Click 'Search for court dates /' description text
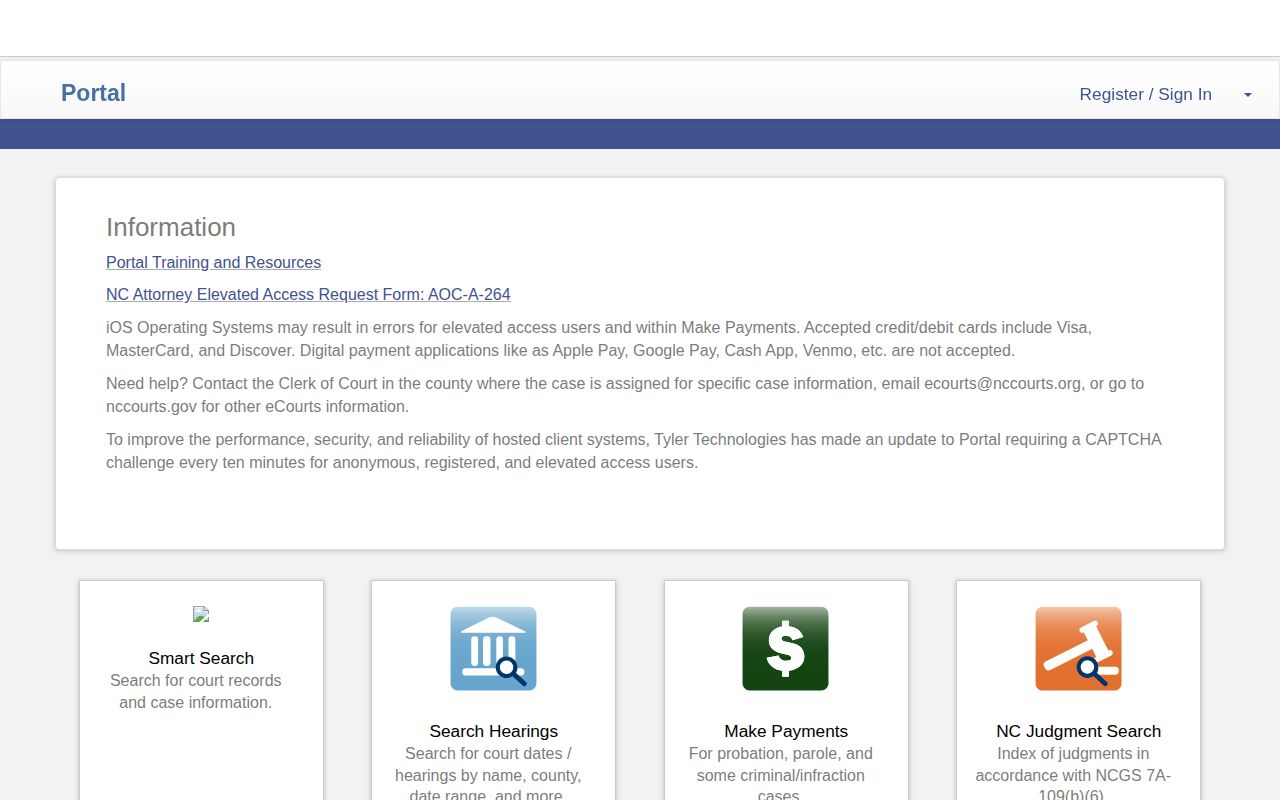1280x800 pixels. 488,753
